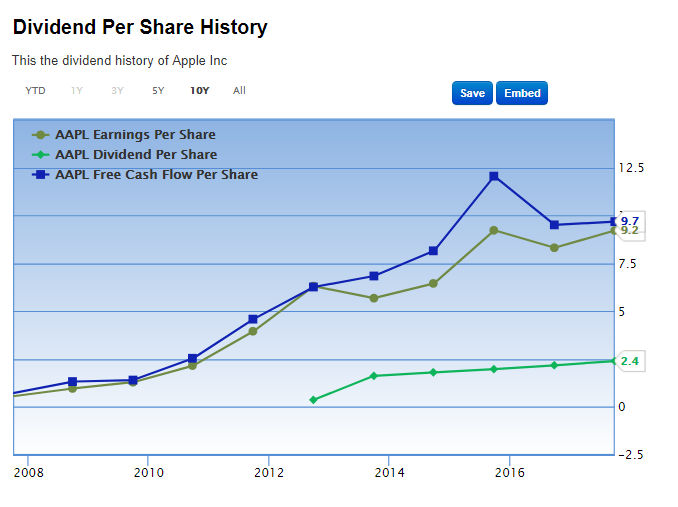Click the green Dividend Per Share legend marker

click(40, 155)
